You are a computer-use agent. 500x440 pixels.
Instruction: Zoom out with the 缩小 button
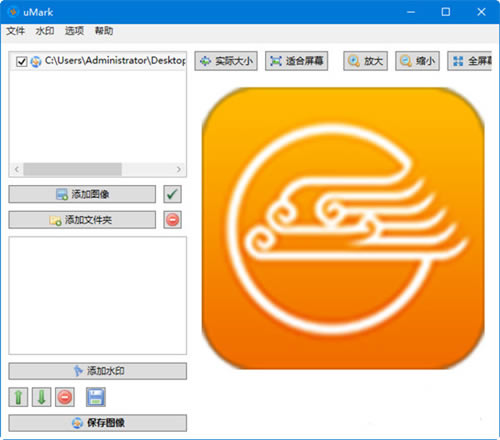click(x=417, y=61)
